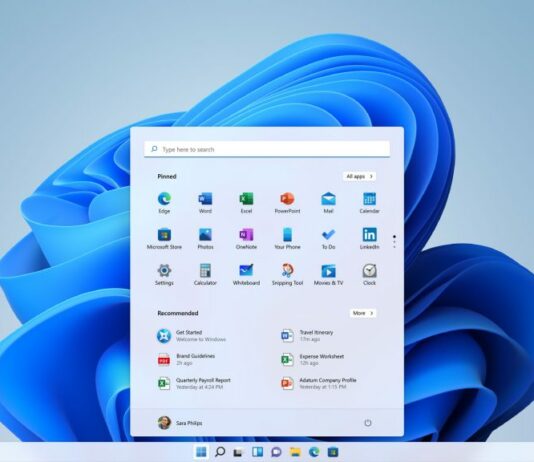
Task: Open Chat from the taskbar
Action: tap(276, 452)
